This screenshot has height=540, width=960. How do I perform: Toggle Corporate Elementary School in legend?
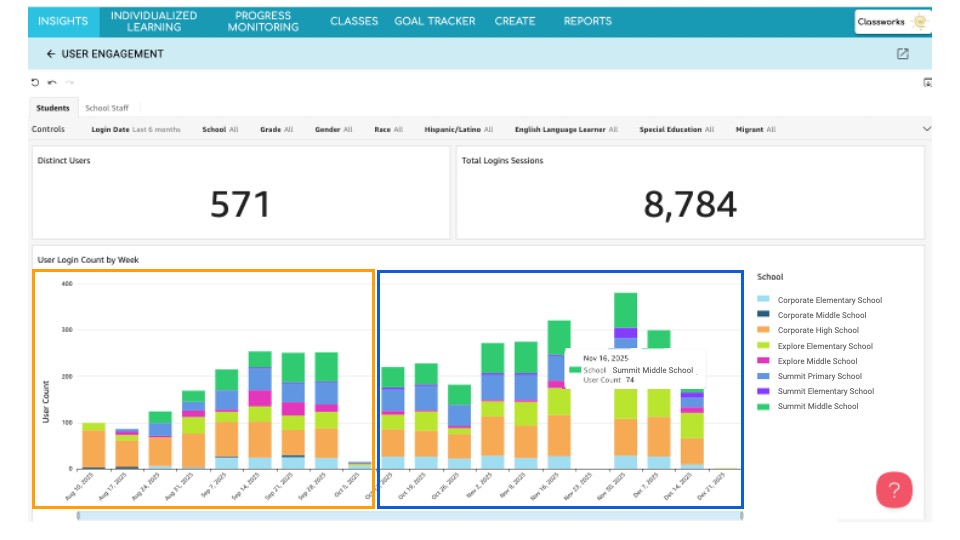click(829, 300)
